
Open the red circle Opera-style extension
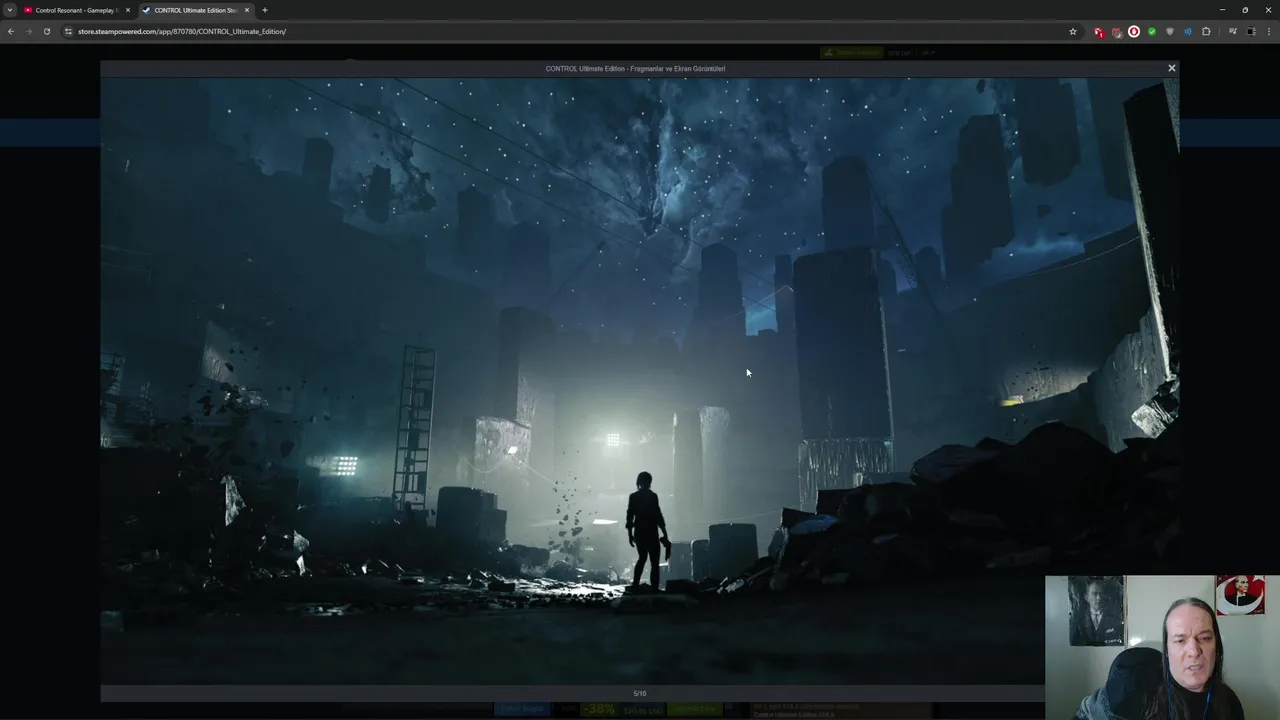tap(1134, 32)
